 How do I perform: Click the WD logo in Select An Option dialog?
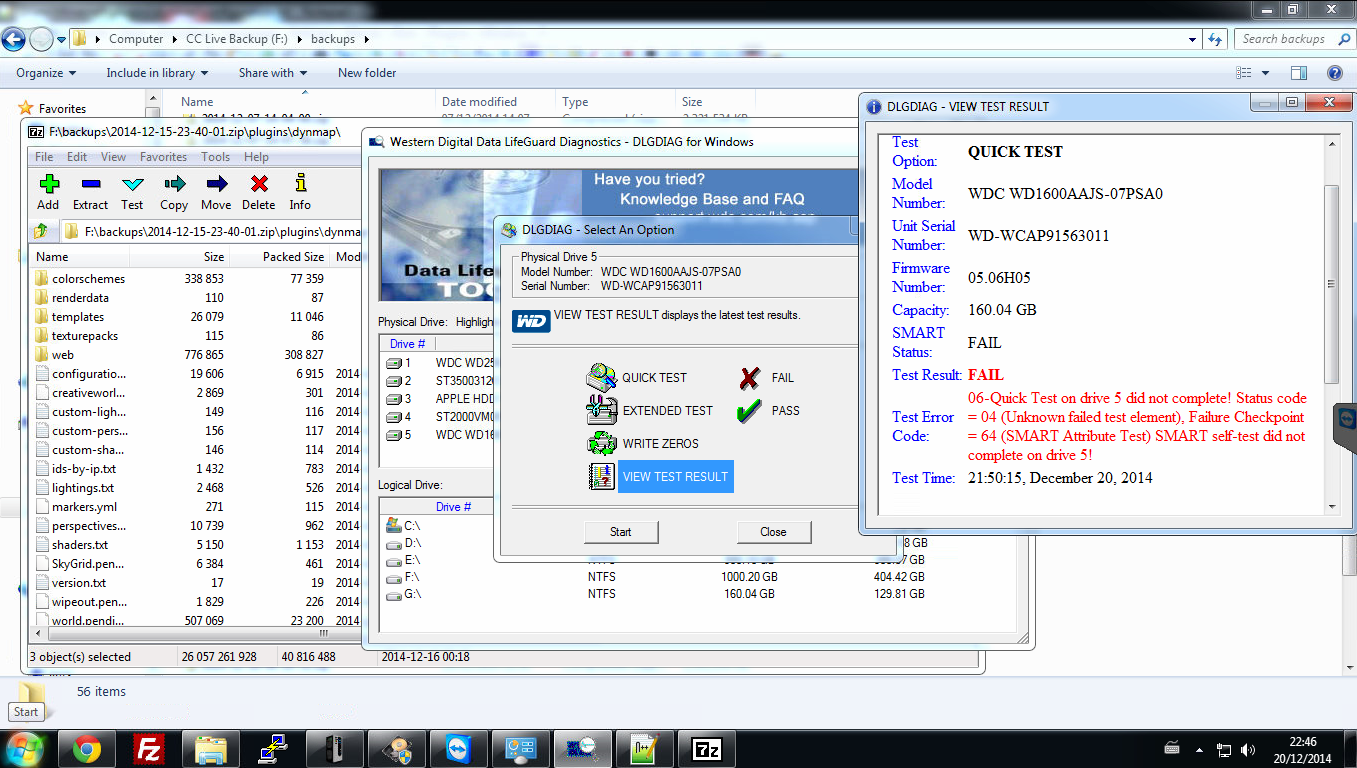pyautogui.click(x=531, y=321)
